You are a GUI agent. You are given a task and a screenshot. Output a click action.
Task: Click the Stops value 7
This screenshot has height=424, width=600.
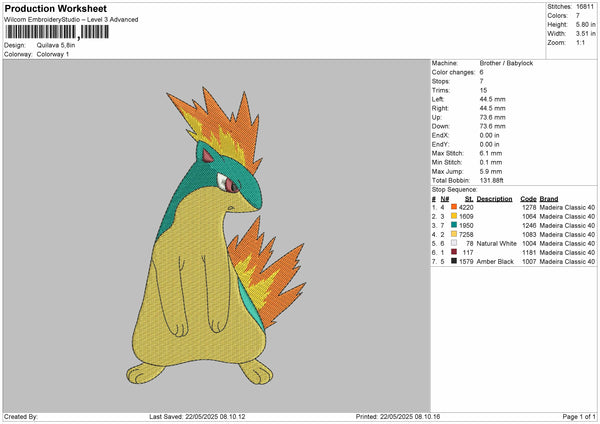click(x=481, y=81)
